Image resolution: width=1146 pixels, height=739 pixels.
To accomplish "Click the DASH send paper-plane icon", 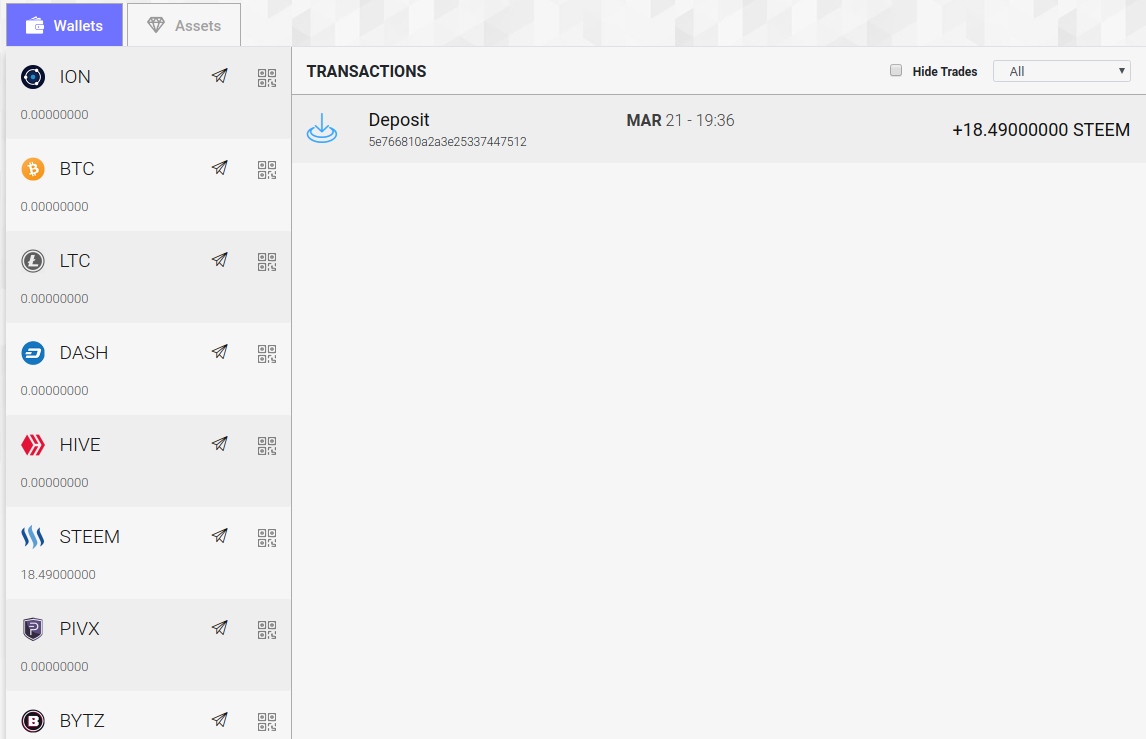I will click(x=219, y=352).
